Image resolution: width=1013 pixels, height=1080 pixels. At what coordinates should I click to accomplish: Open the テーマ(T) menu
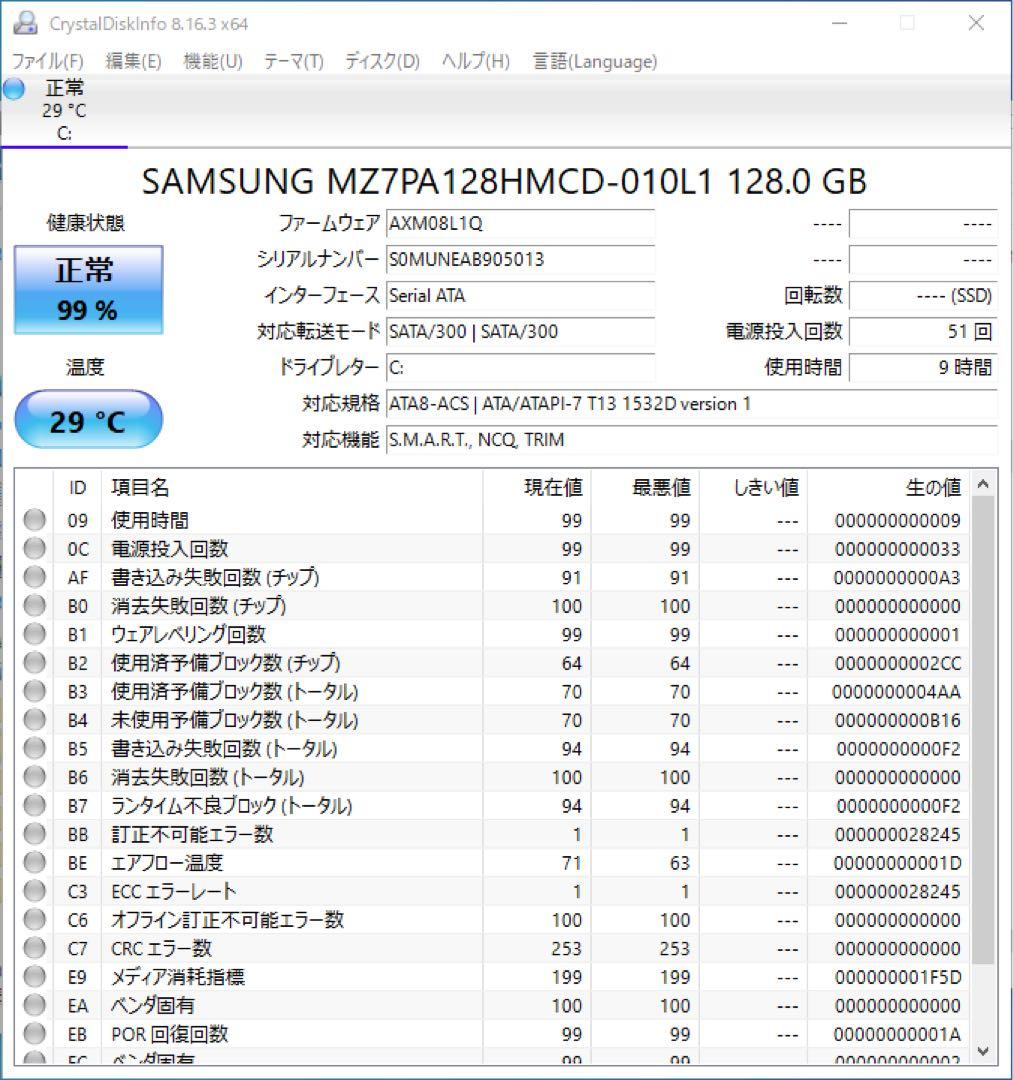(x=292, y=61)
